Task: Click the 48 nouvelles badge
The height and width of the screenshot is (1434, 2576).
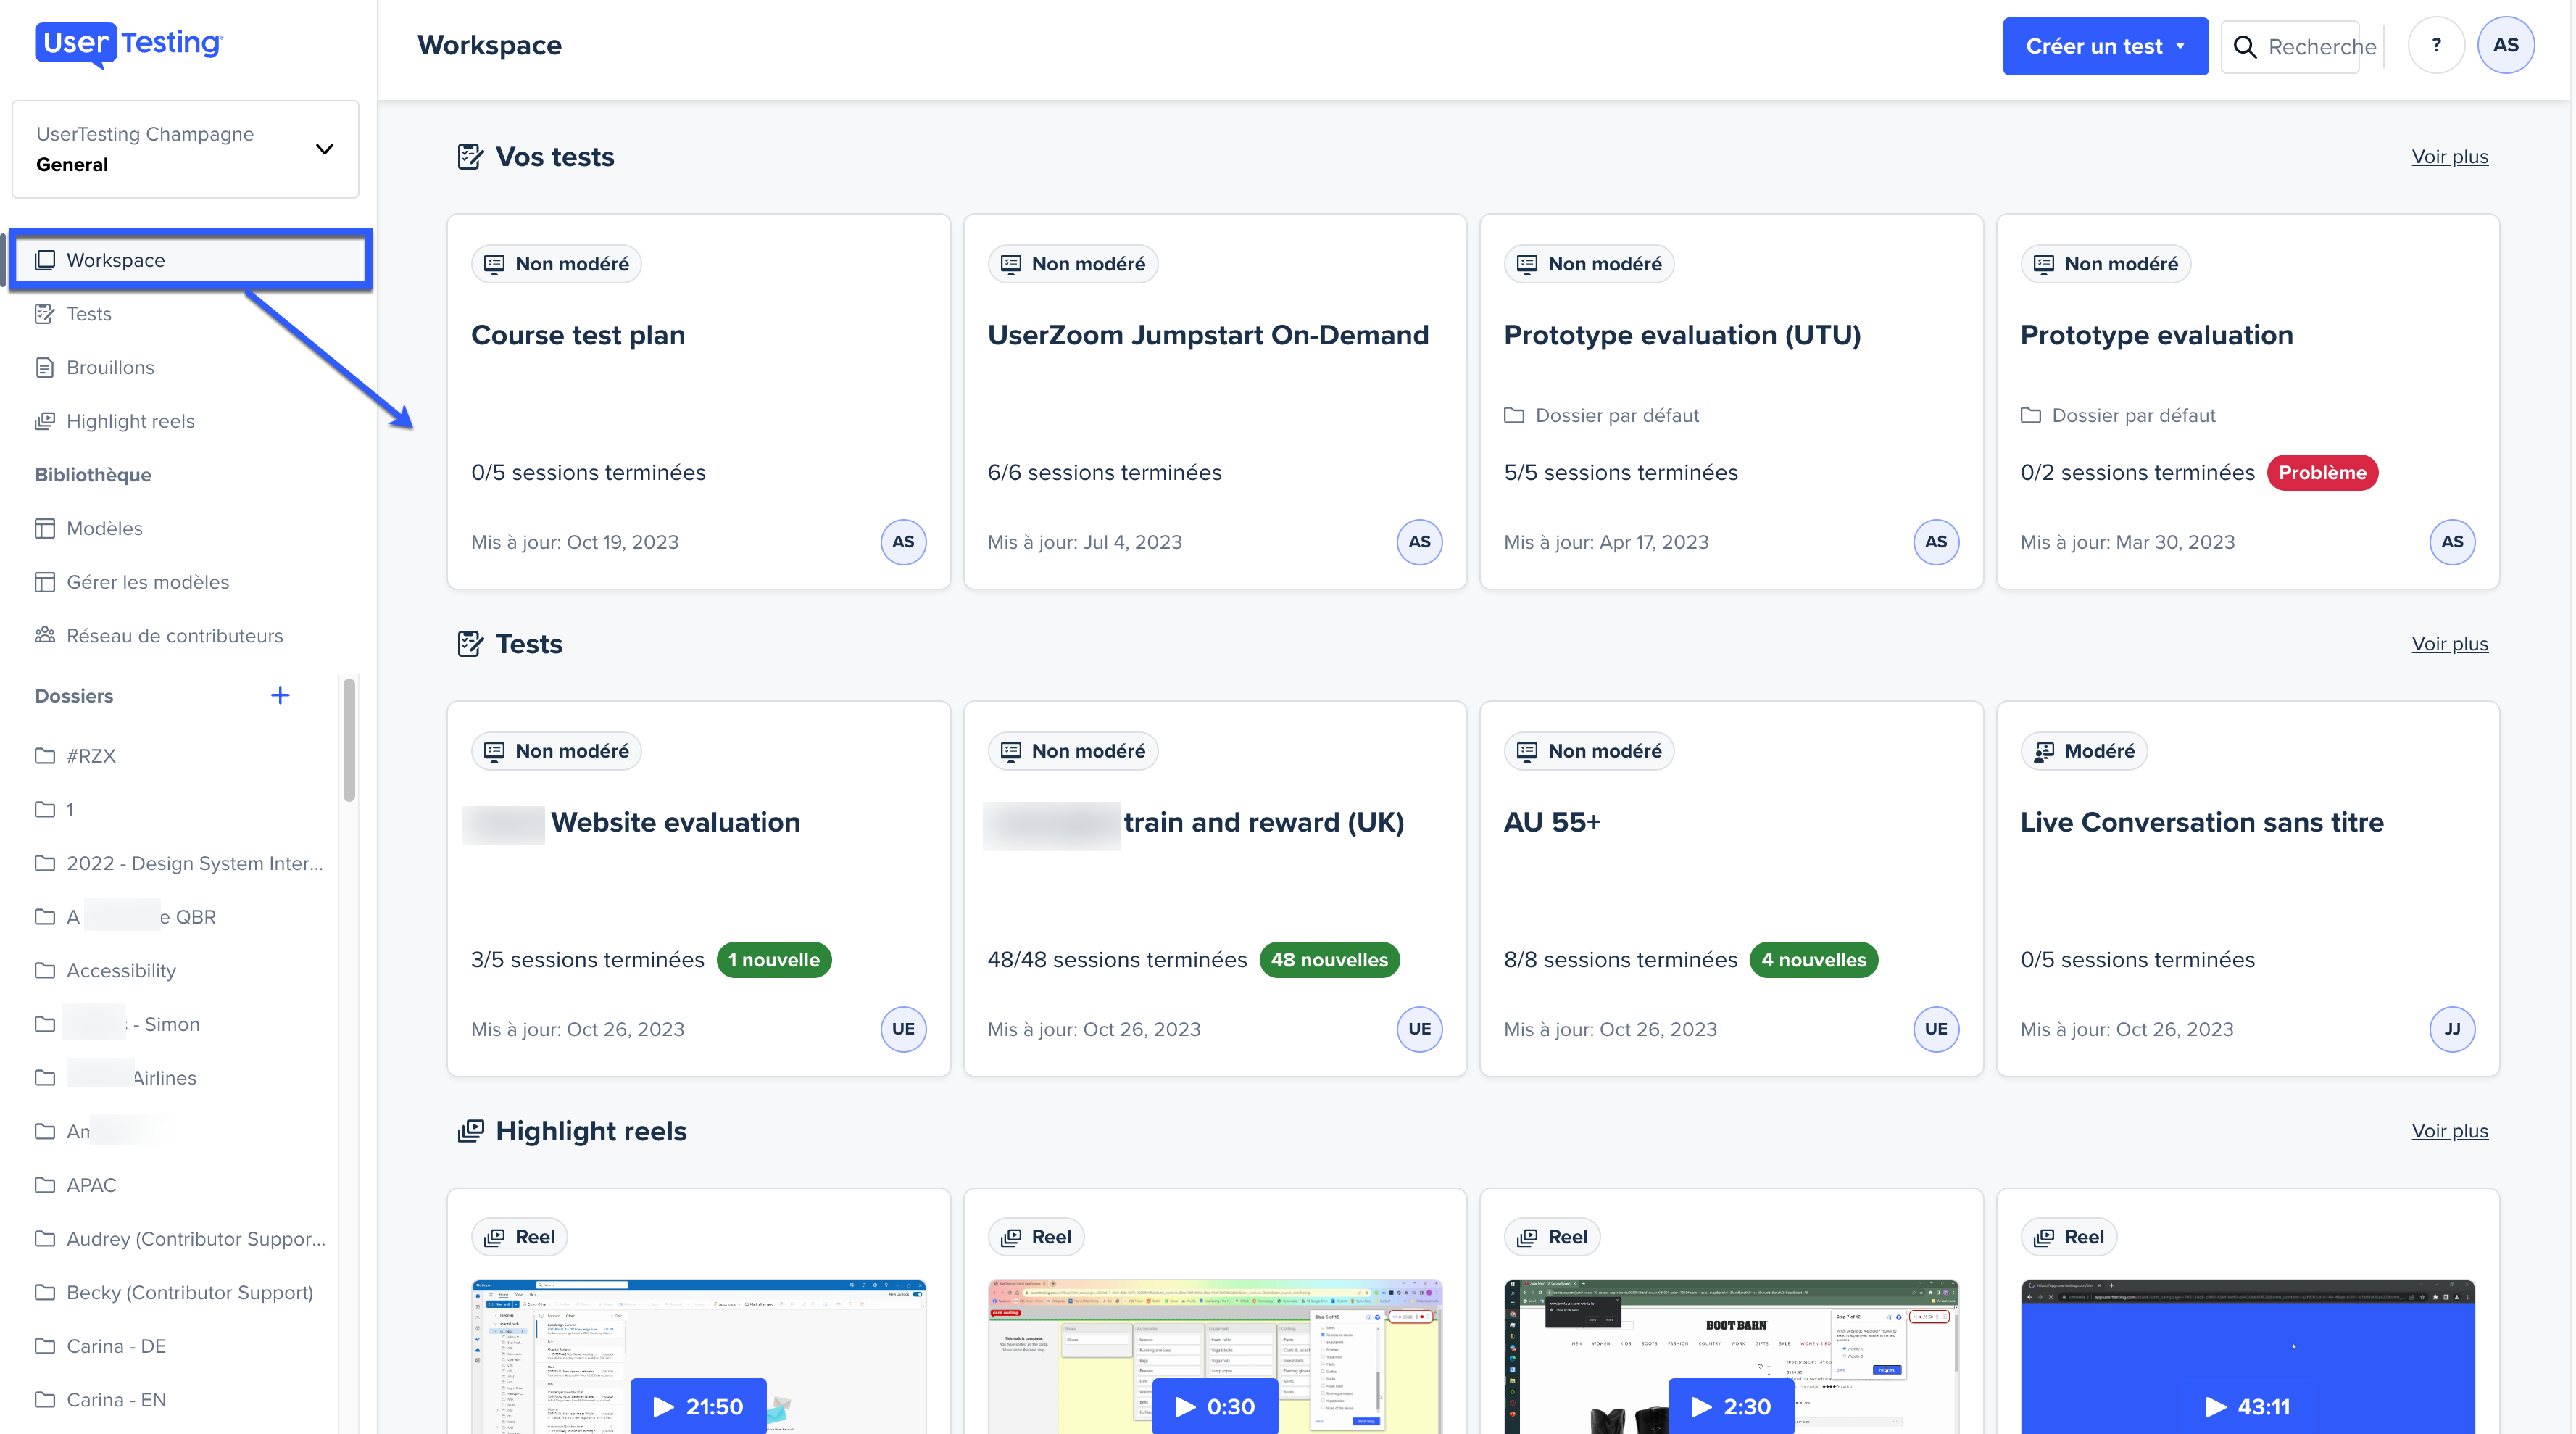Action: click(x=1329, y=960)
